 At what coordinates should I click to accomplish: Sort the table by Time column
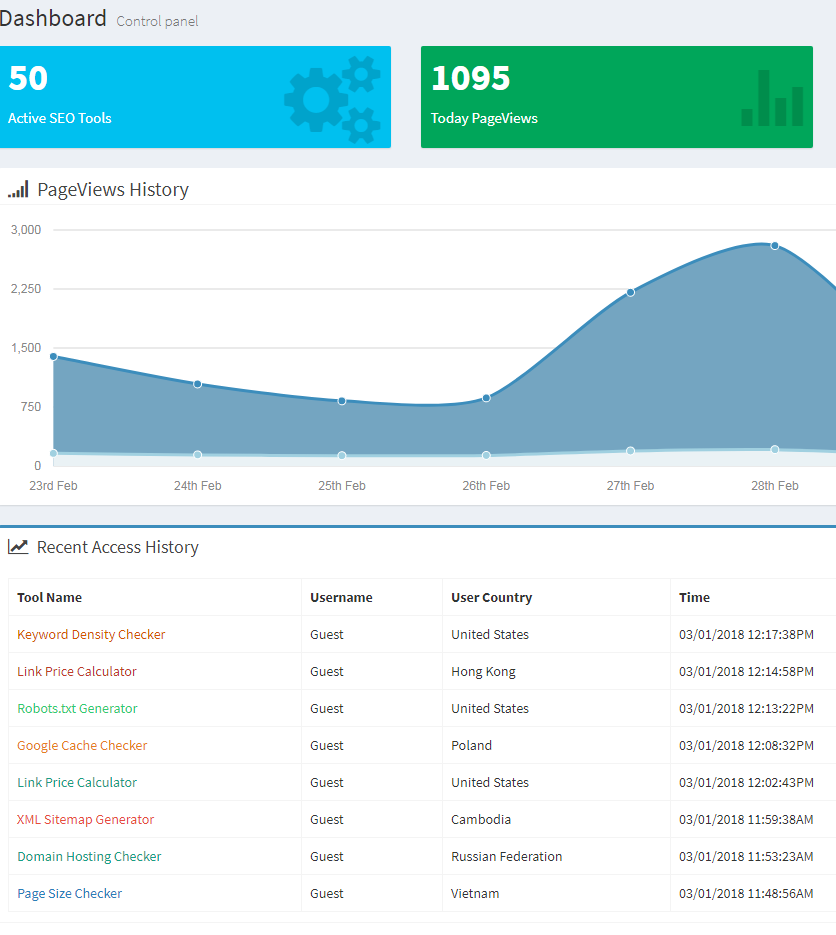694,597
